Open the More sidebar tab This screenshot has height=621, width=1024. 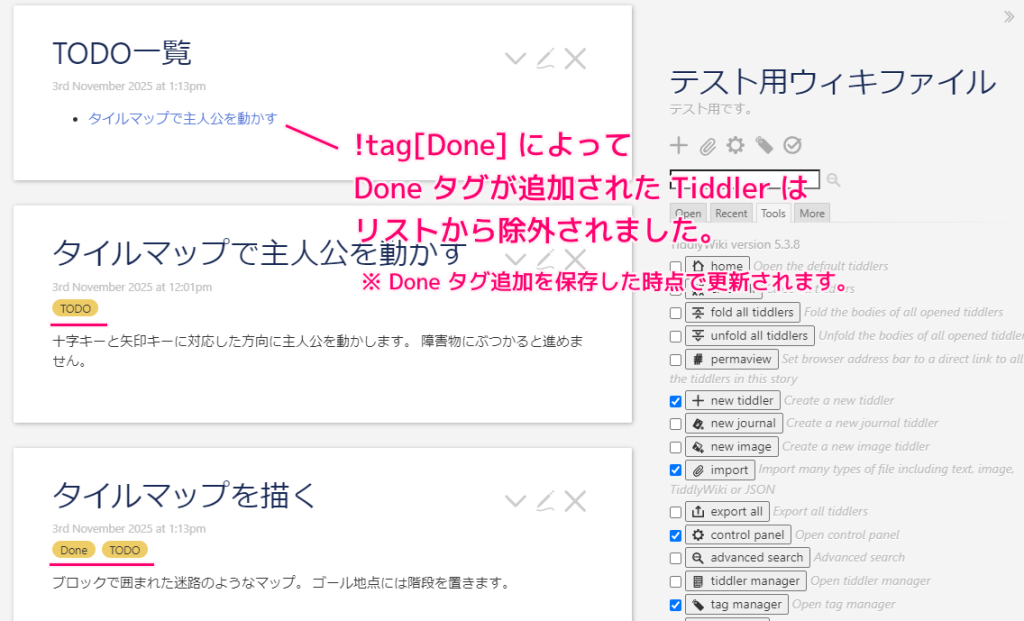click(811, 212)
